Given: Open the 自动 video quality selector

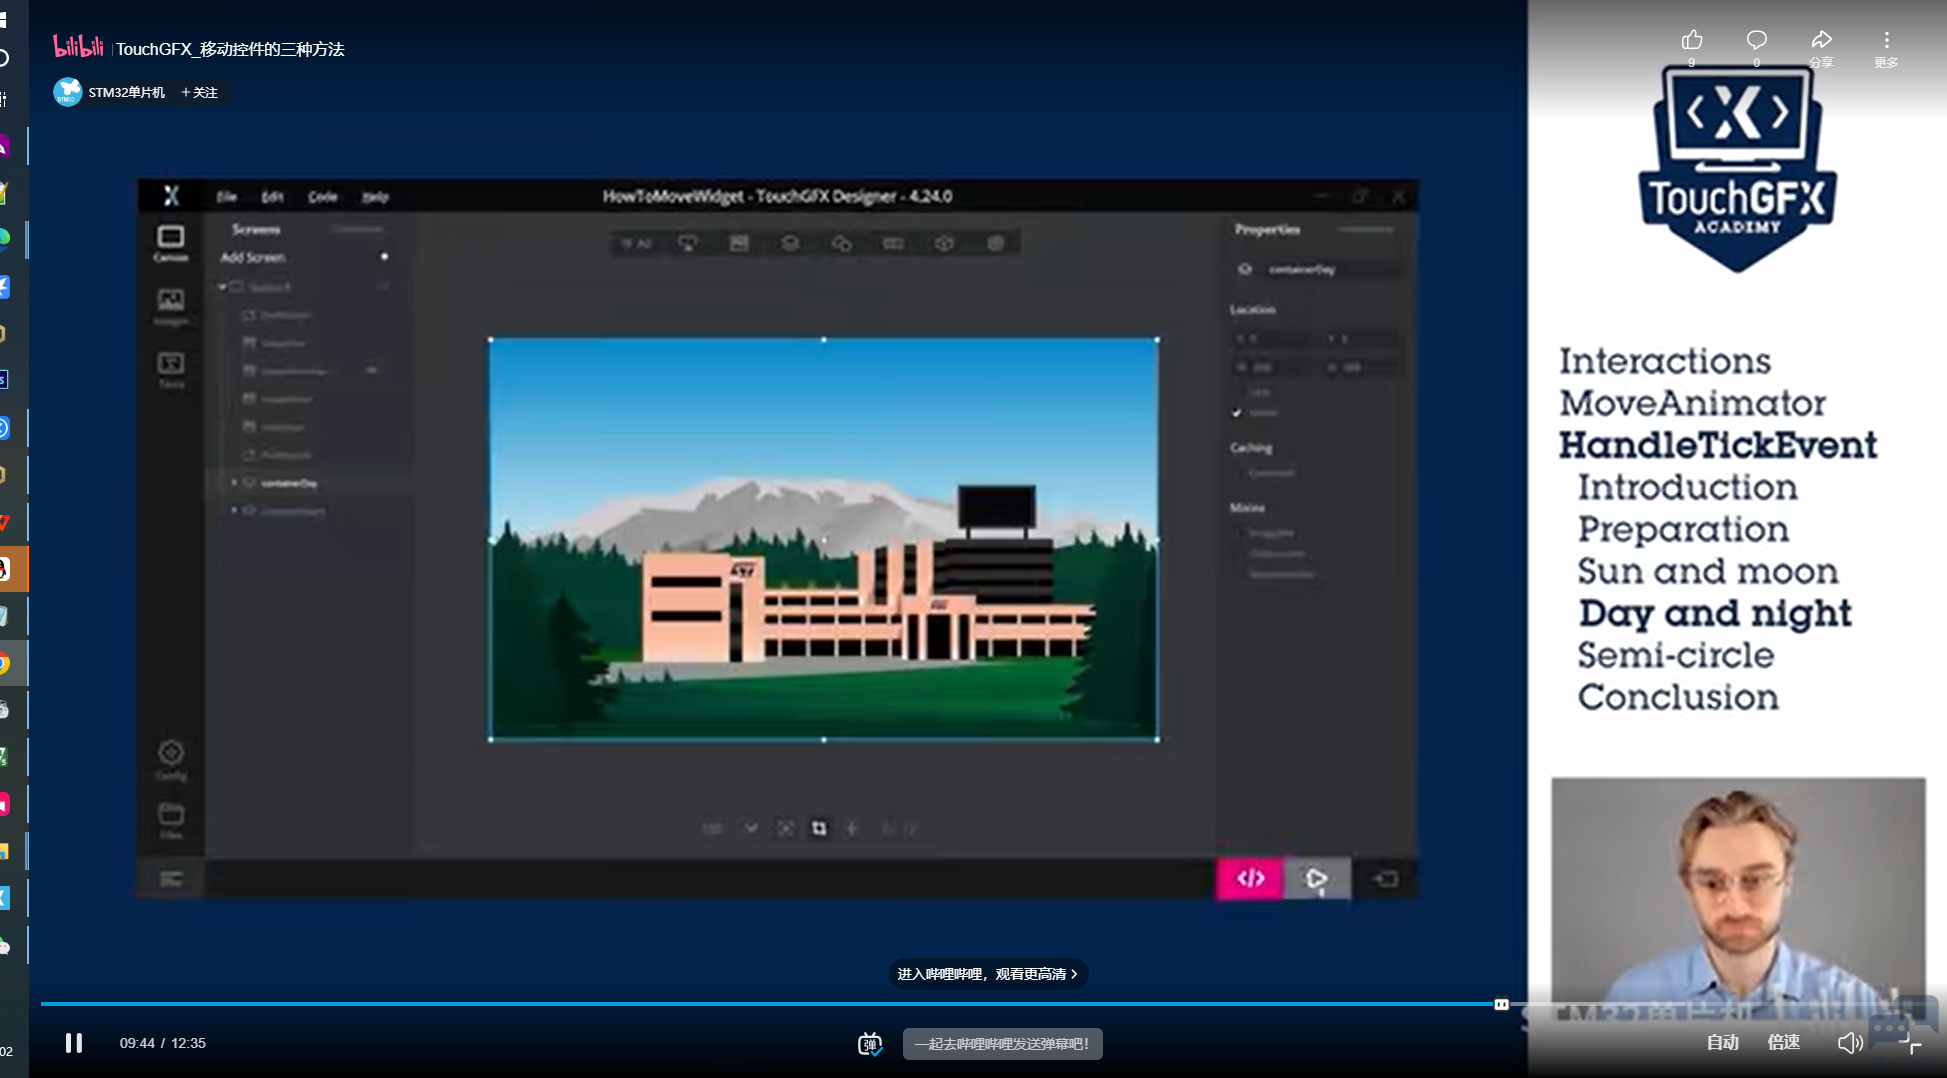Looking at the screenshot, I should [1722, 1043].
